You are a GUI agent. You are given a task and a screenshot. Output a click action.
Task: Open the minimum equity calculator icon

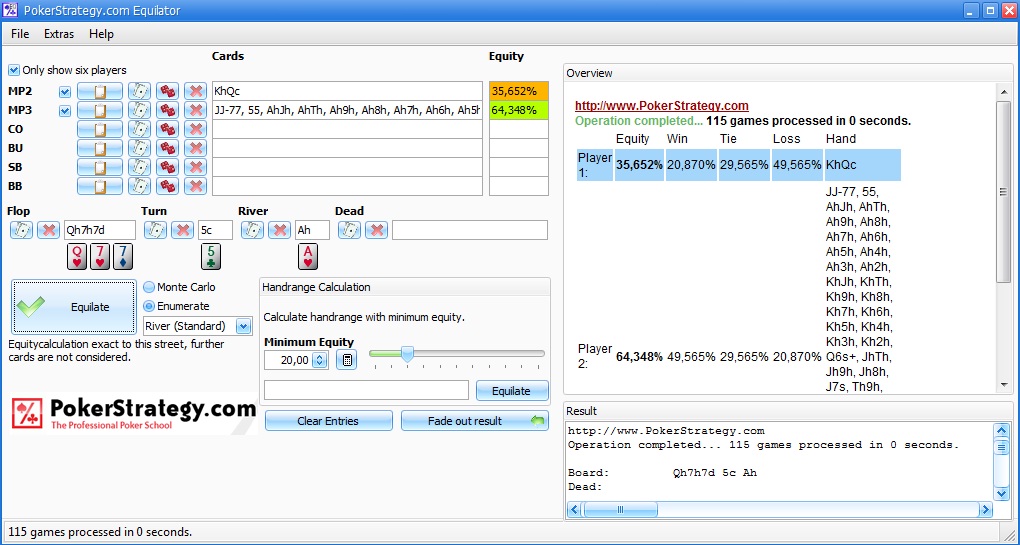point(347,360)
